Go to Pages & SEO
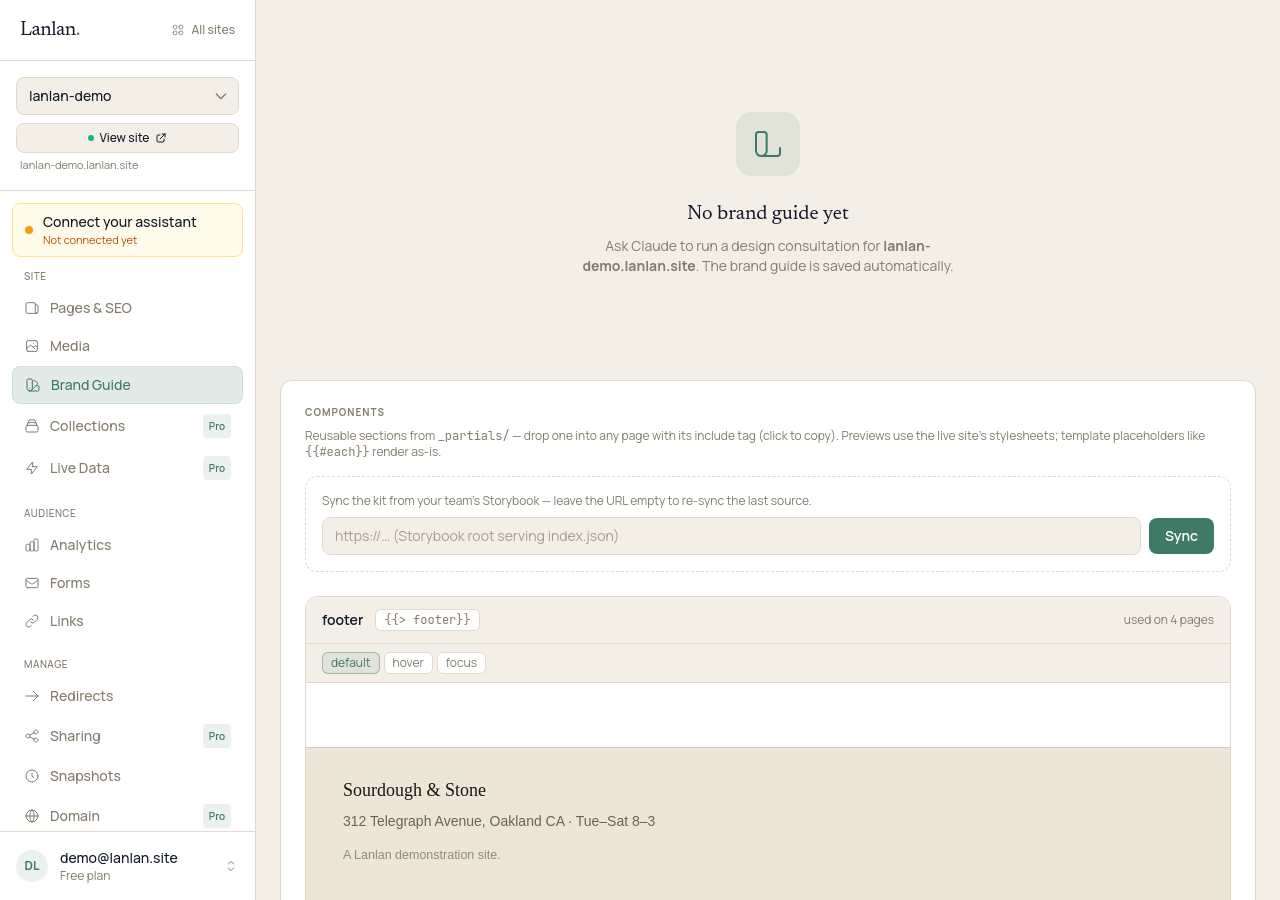Screen dimensions: 1280x900 [127, 308]
